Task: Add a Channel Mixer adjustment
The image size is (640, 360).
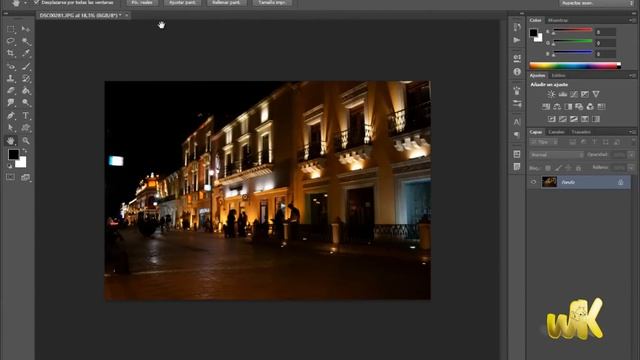Action: tap(590, 107)
